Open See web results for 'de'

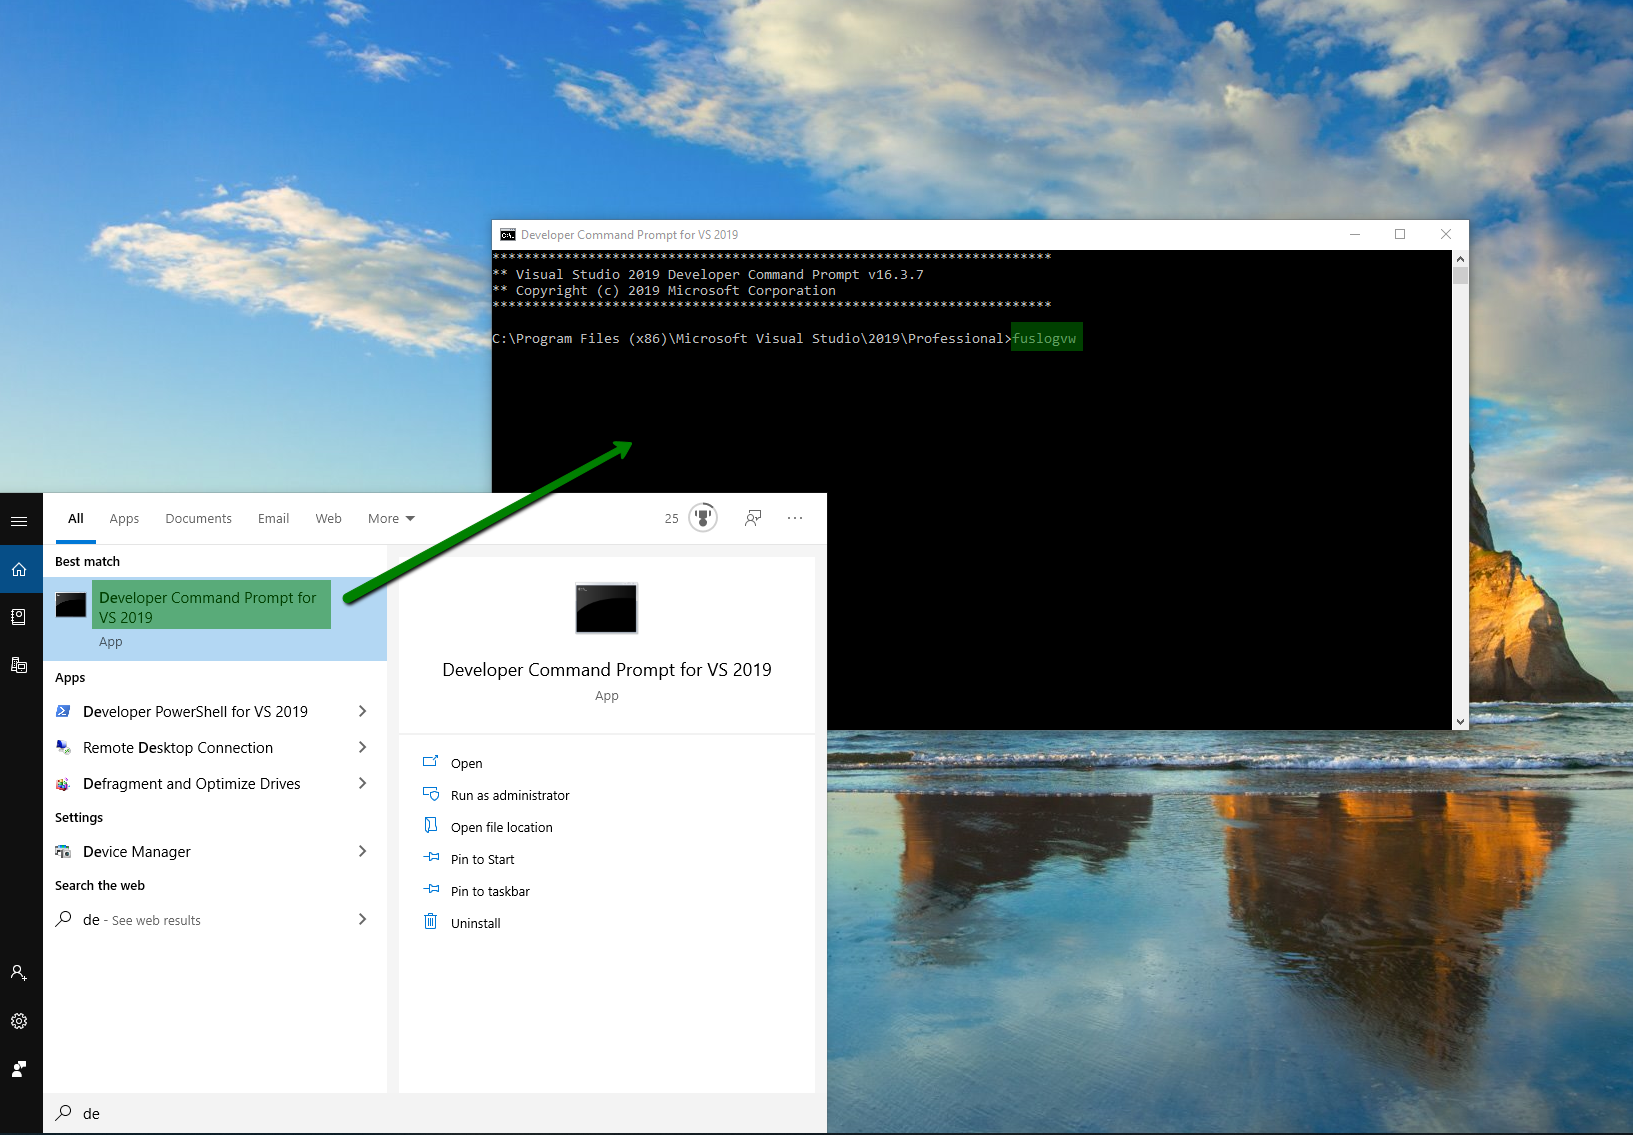140,919
